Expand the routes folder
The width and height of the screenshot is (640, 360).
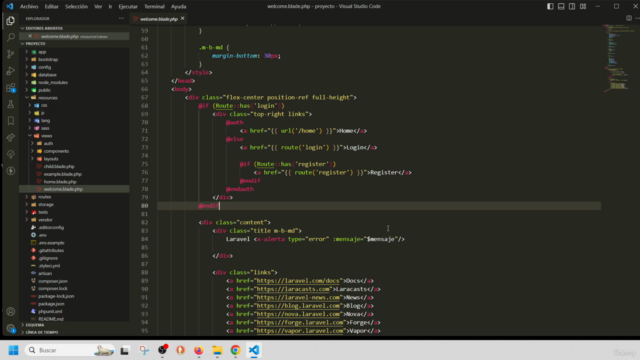coord(44,197)
